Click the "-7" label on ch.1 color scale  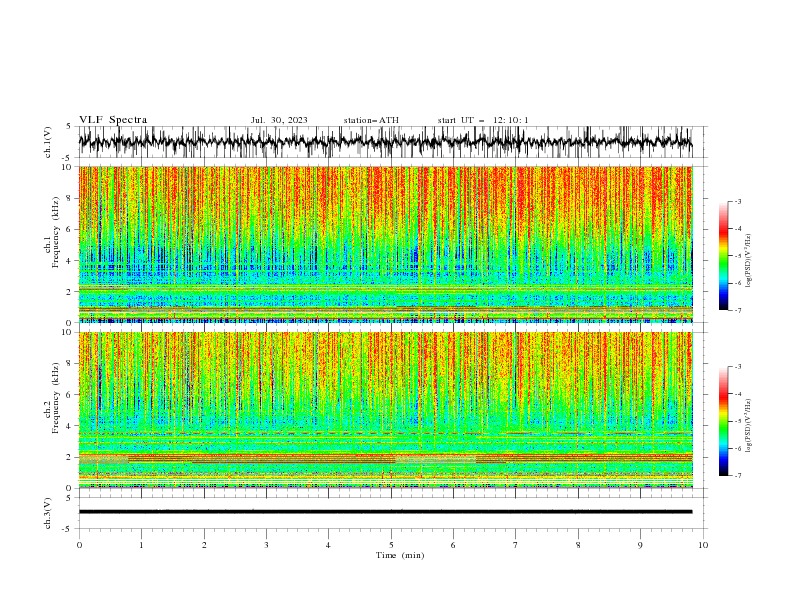coord(738,311)
